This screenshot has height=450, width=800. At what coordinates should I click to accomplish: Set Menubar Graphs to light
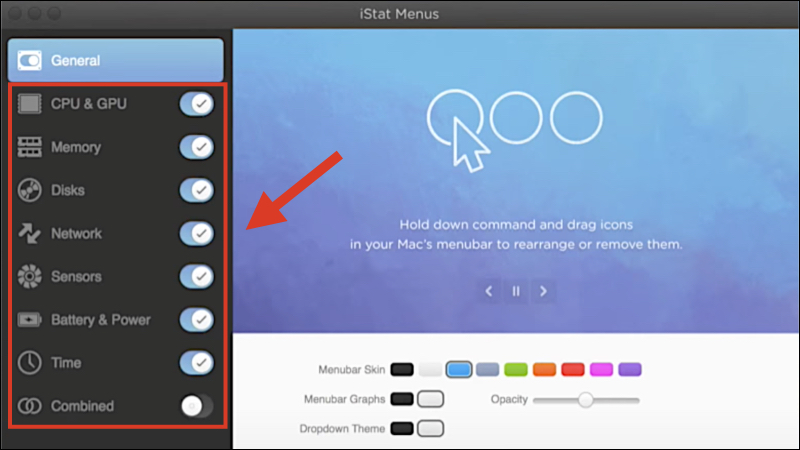[431, 399]
